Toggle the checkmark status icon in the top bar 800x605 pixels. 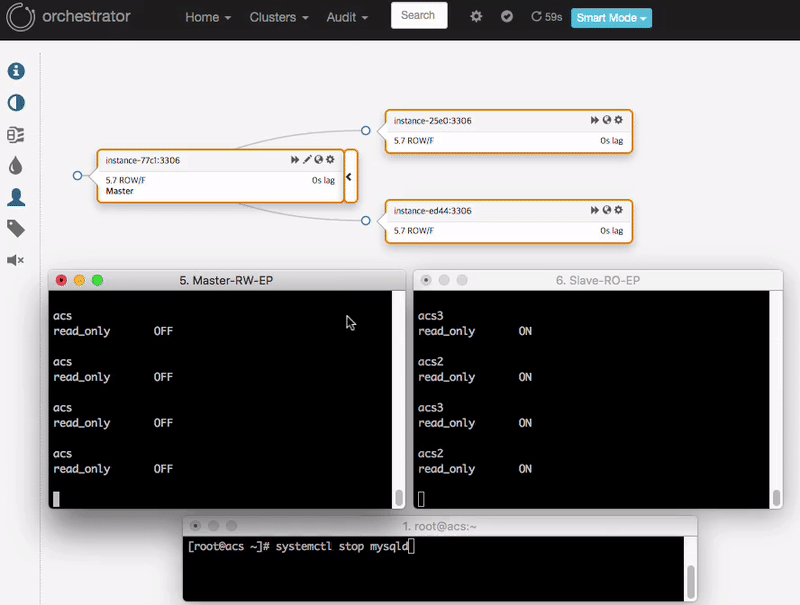[507, 16]
